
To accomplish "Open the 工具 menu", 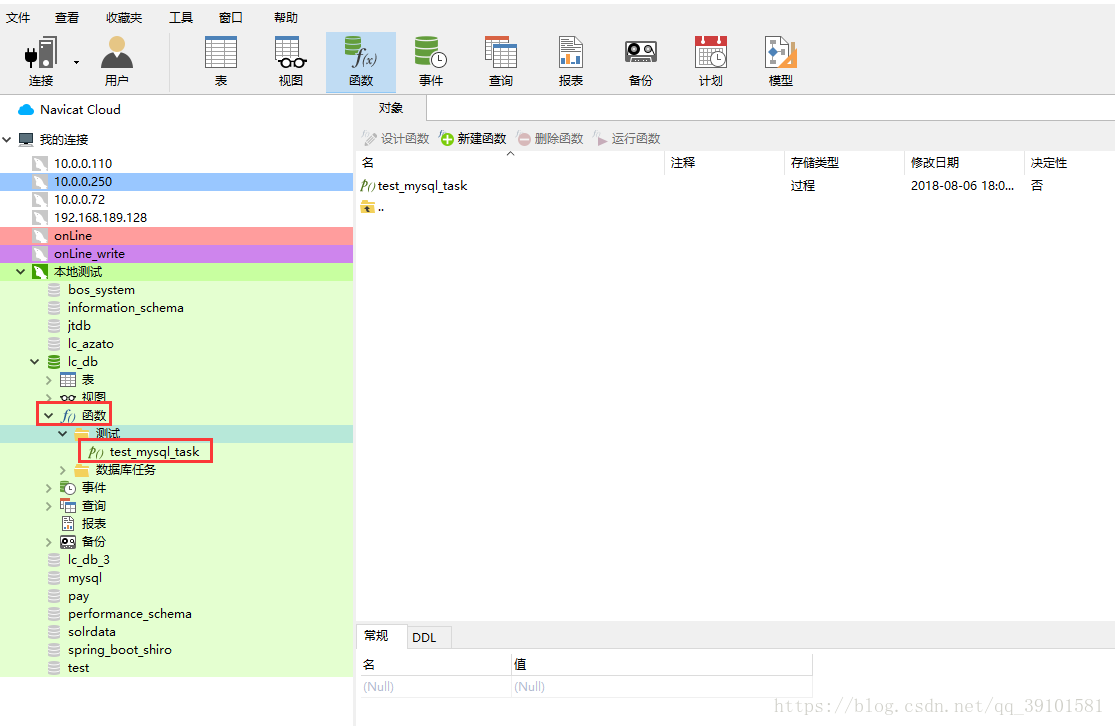I will [181, 18].
